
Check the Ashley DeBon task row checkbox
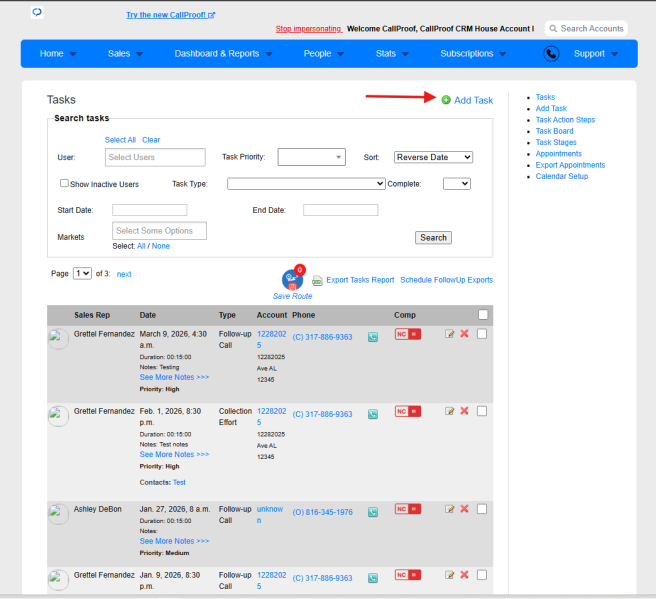482,509
